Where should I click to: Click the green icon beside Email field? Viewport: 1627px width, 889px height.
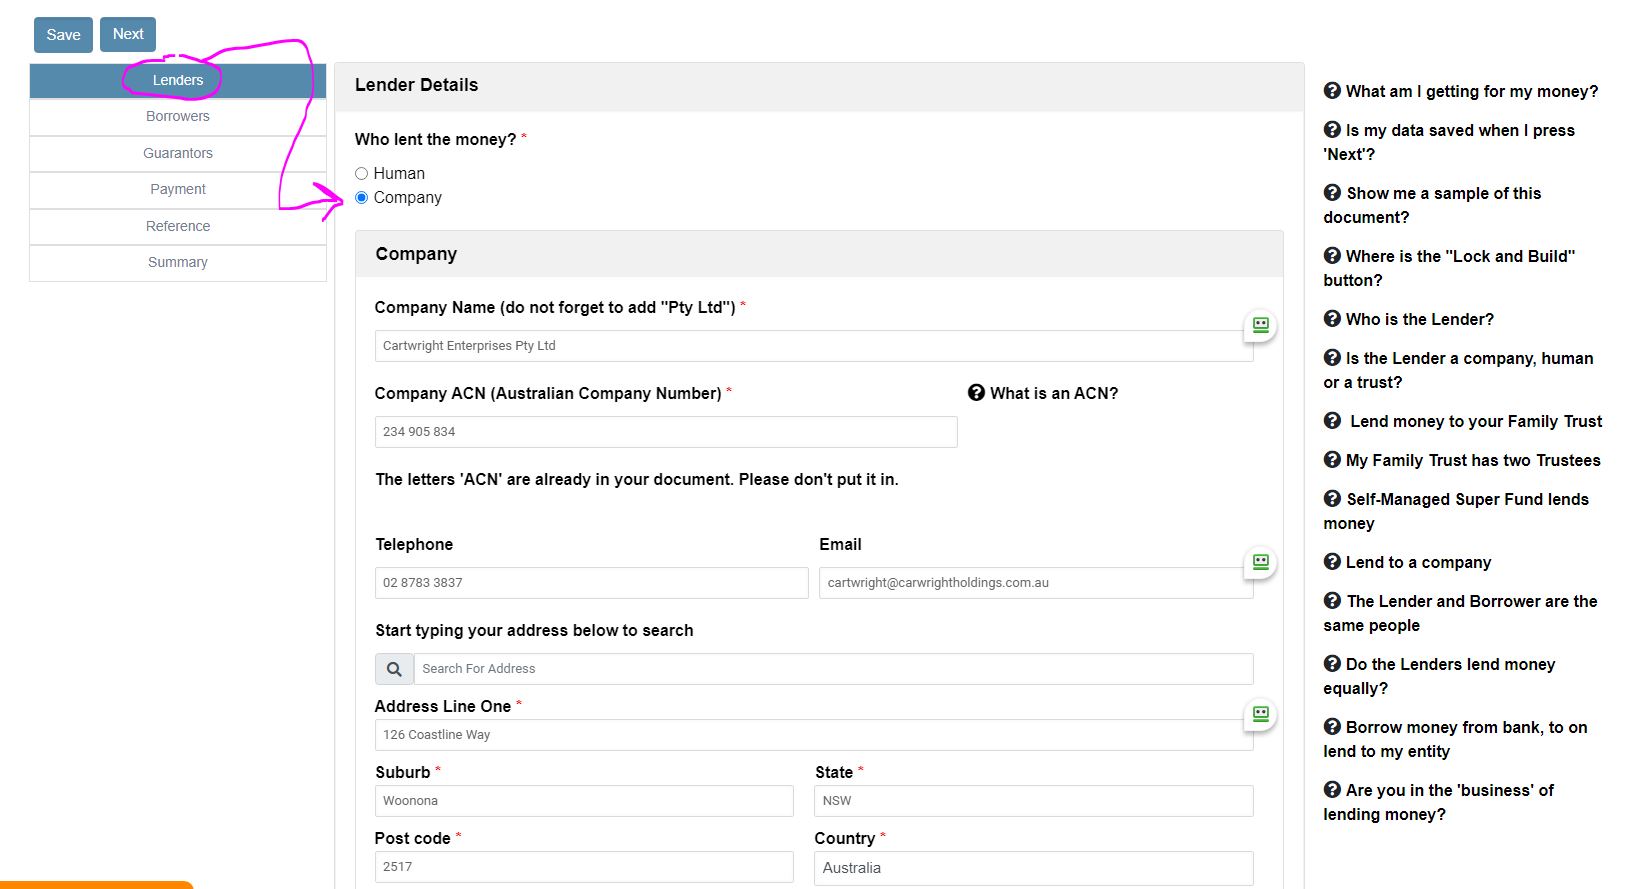click(1260, 562)
